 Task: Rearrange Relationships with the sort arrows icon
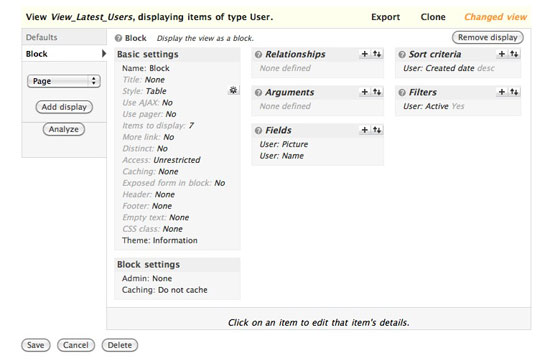click(x=377, y=54)
